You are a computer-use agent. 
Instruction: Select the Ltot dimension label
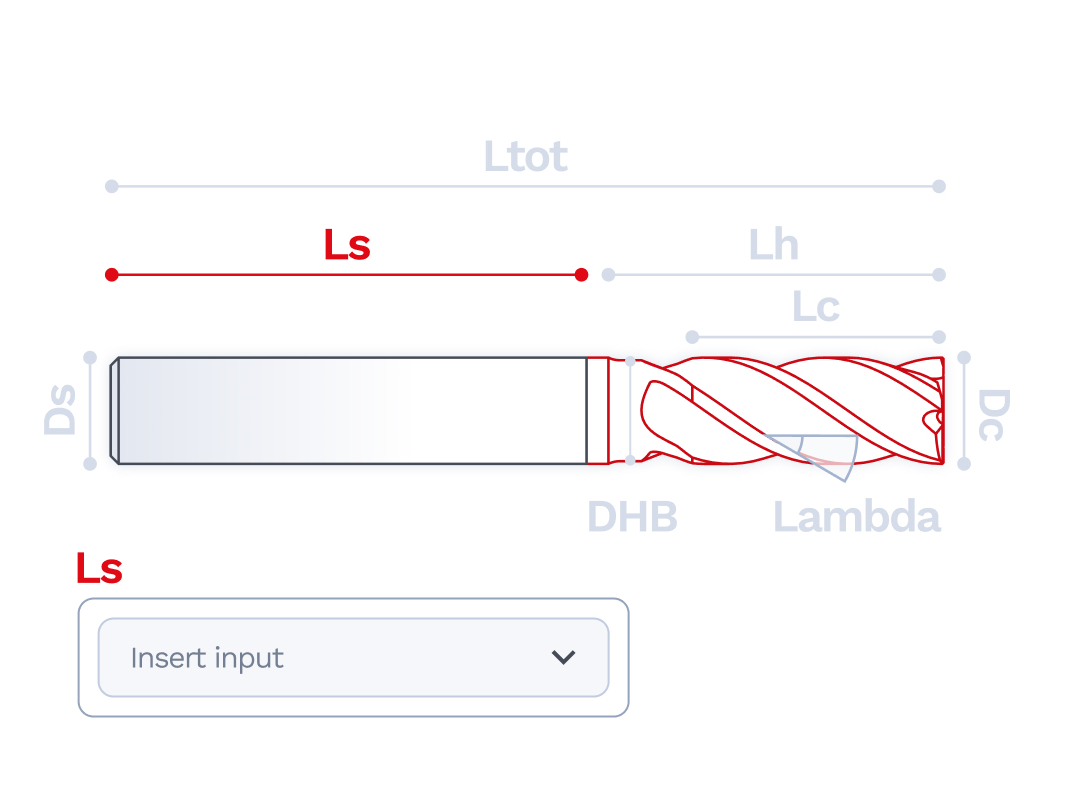pyautogui.click(x=525, y=156)
